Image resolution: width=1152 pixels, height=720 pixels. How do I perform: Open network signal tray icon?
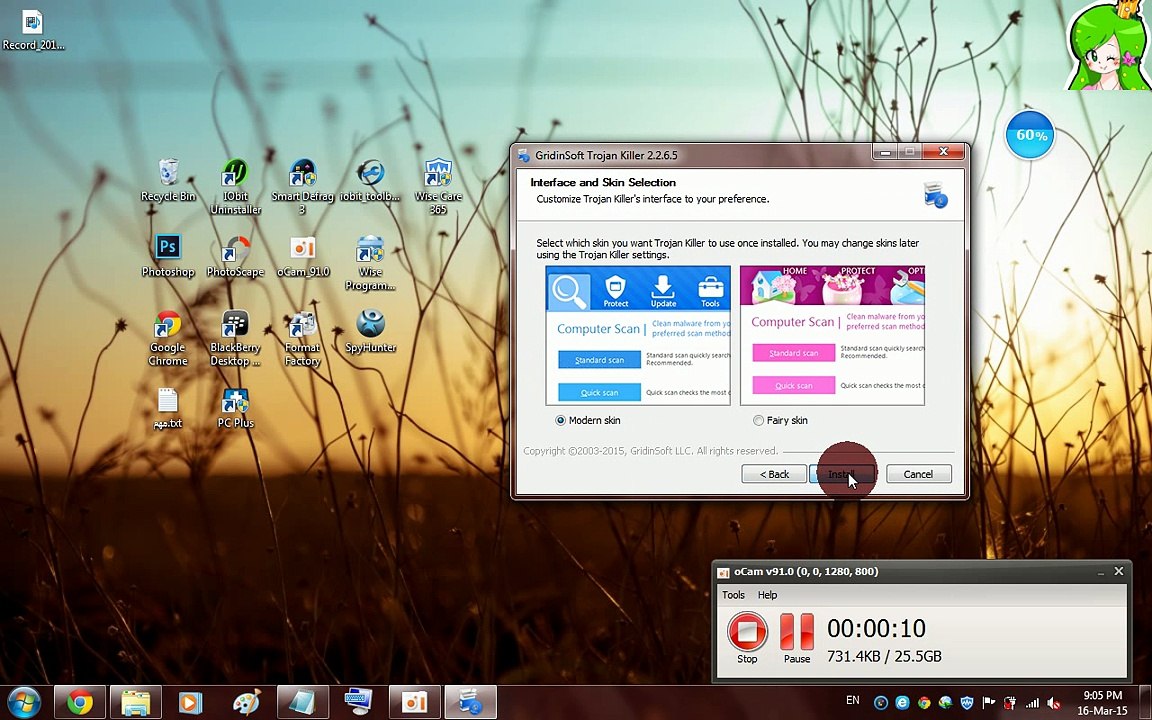pos(1032,703)
